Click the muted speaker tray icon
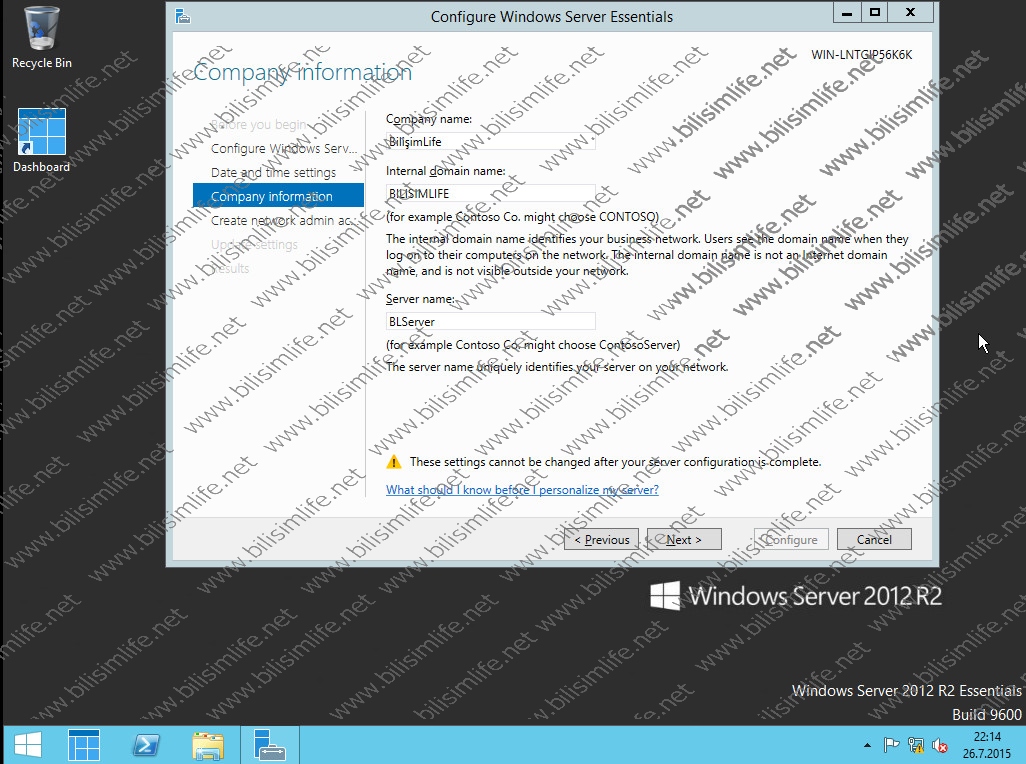 [x=940, y=745]
